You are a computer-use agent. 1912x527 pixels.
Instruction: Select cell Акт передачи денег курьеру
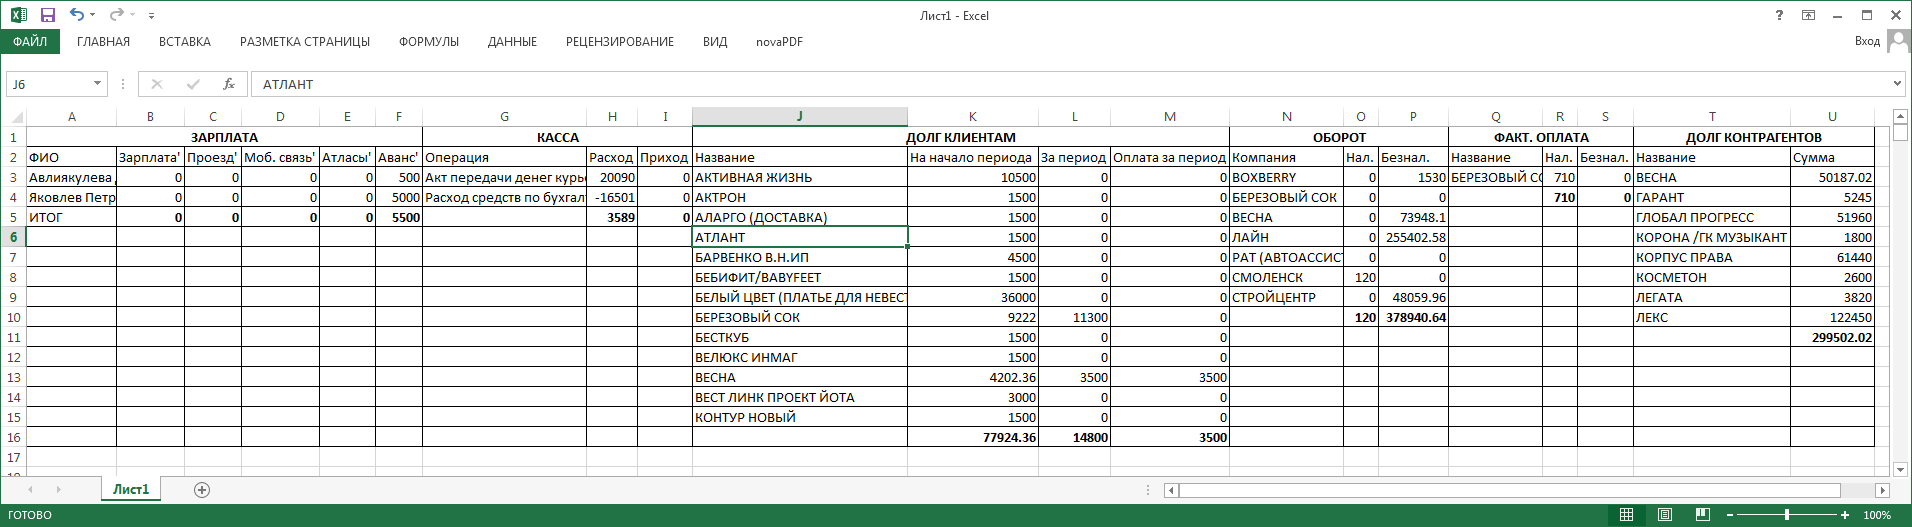point(504,177)
